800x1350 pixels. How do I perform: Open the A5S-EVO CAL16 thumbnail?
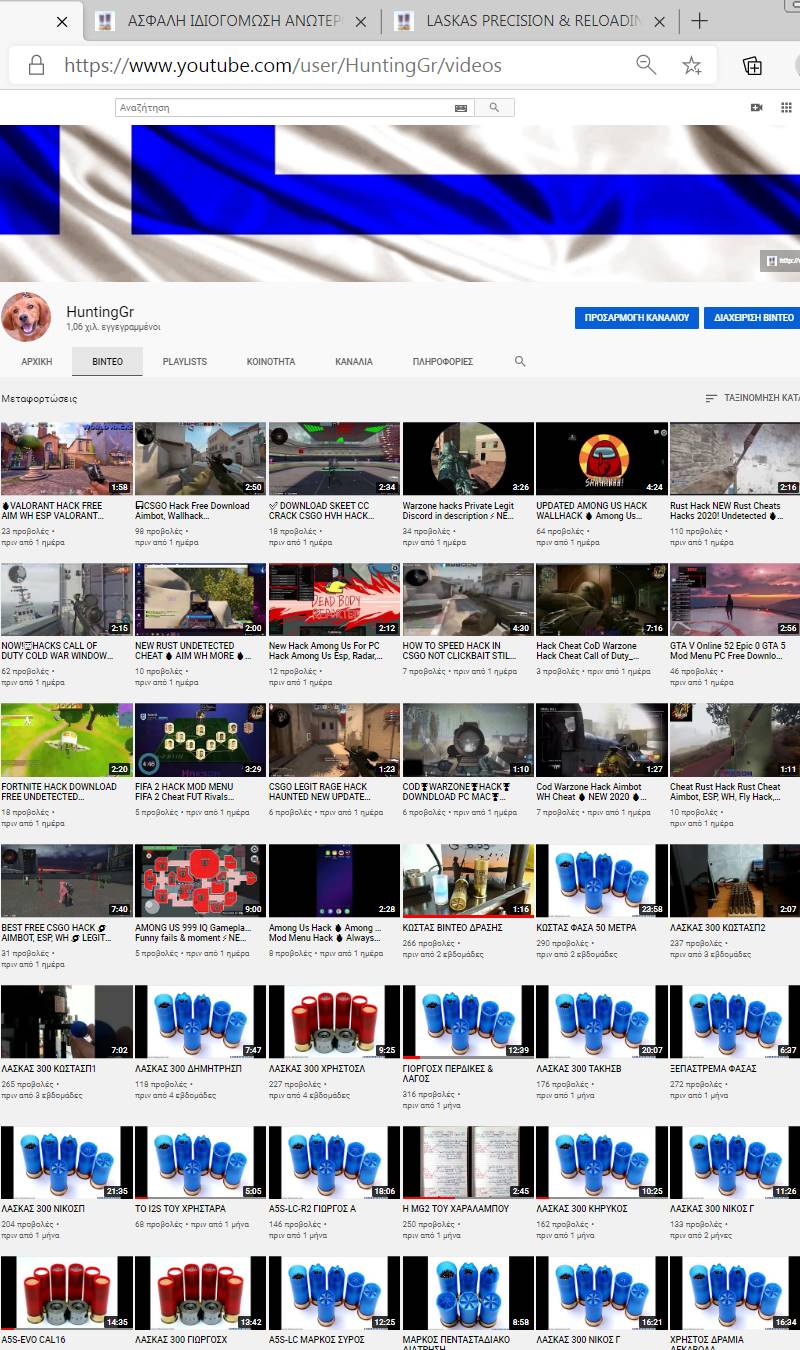[x=67, y=1294]
